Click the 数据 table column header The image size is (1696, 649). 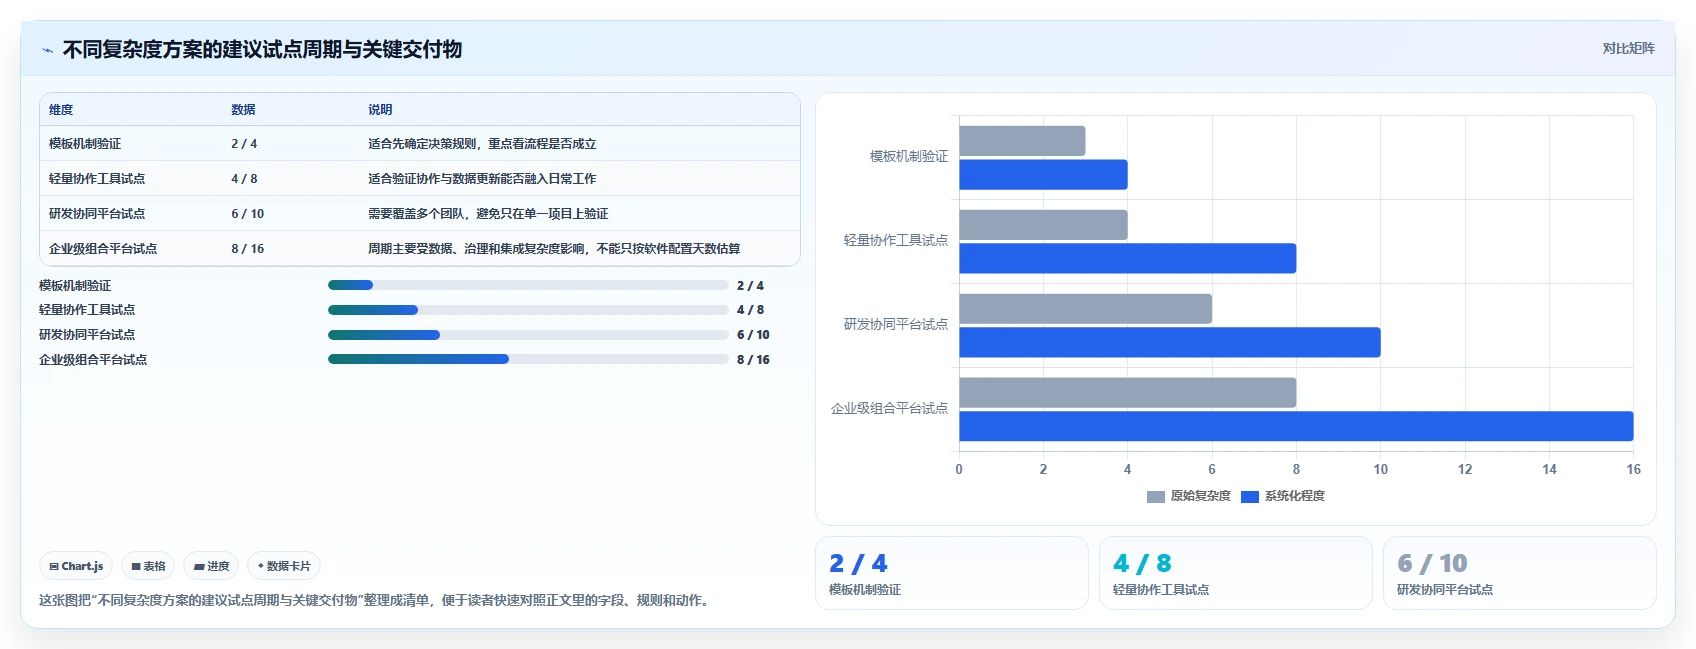[243, 110]
